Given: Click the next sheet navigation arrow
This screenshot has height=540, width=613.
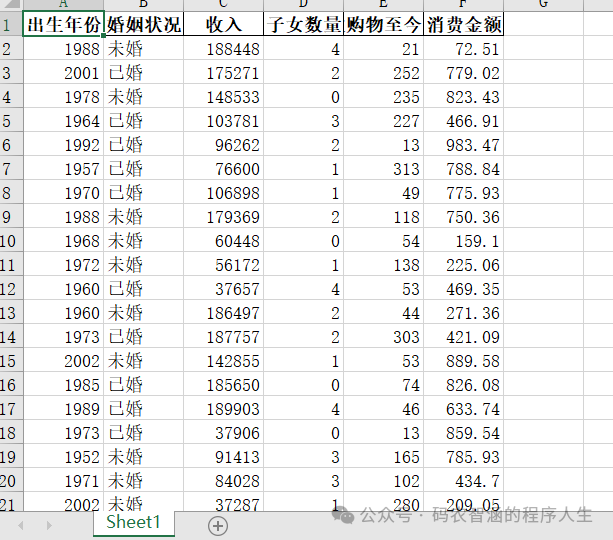Looking at the screenshot, I should [x=47, y=525].
